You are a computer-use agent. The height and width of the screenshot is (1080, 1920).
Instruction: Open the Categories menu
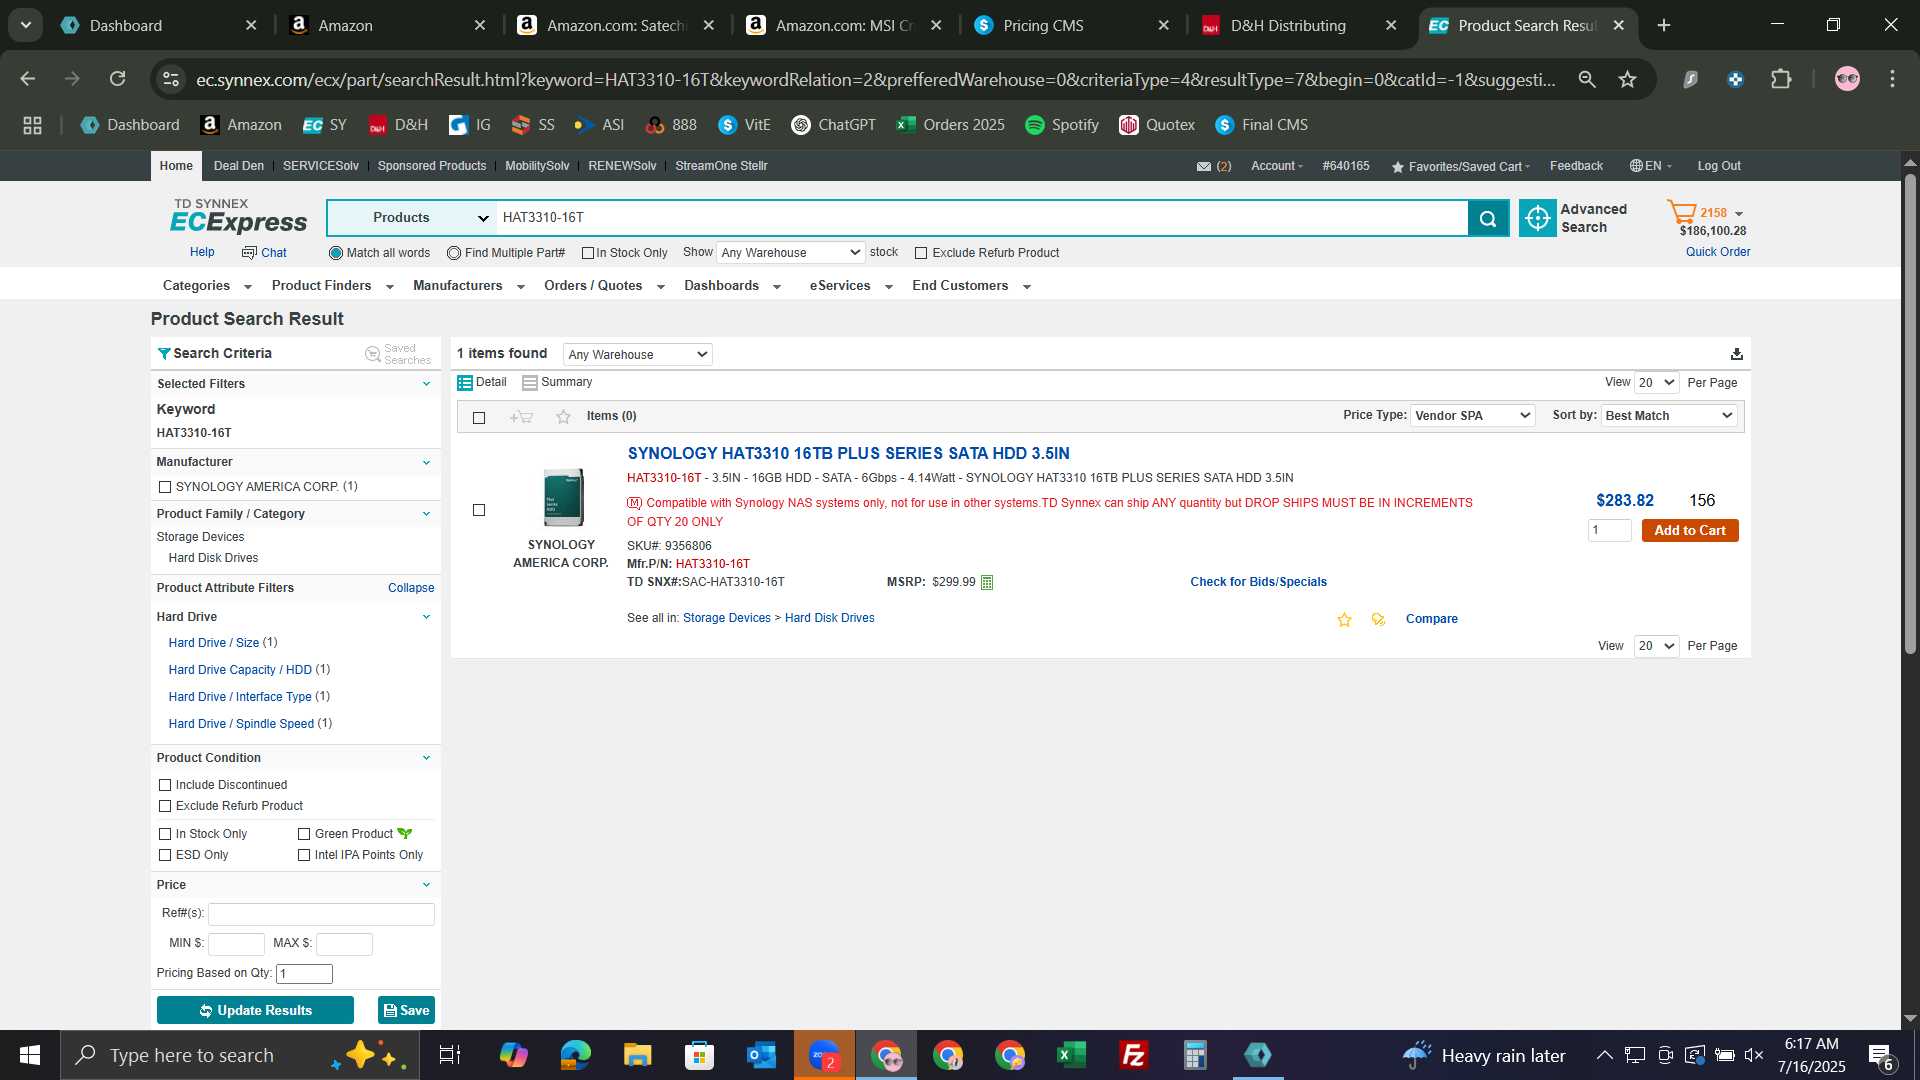coord(207,286)
